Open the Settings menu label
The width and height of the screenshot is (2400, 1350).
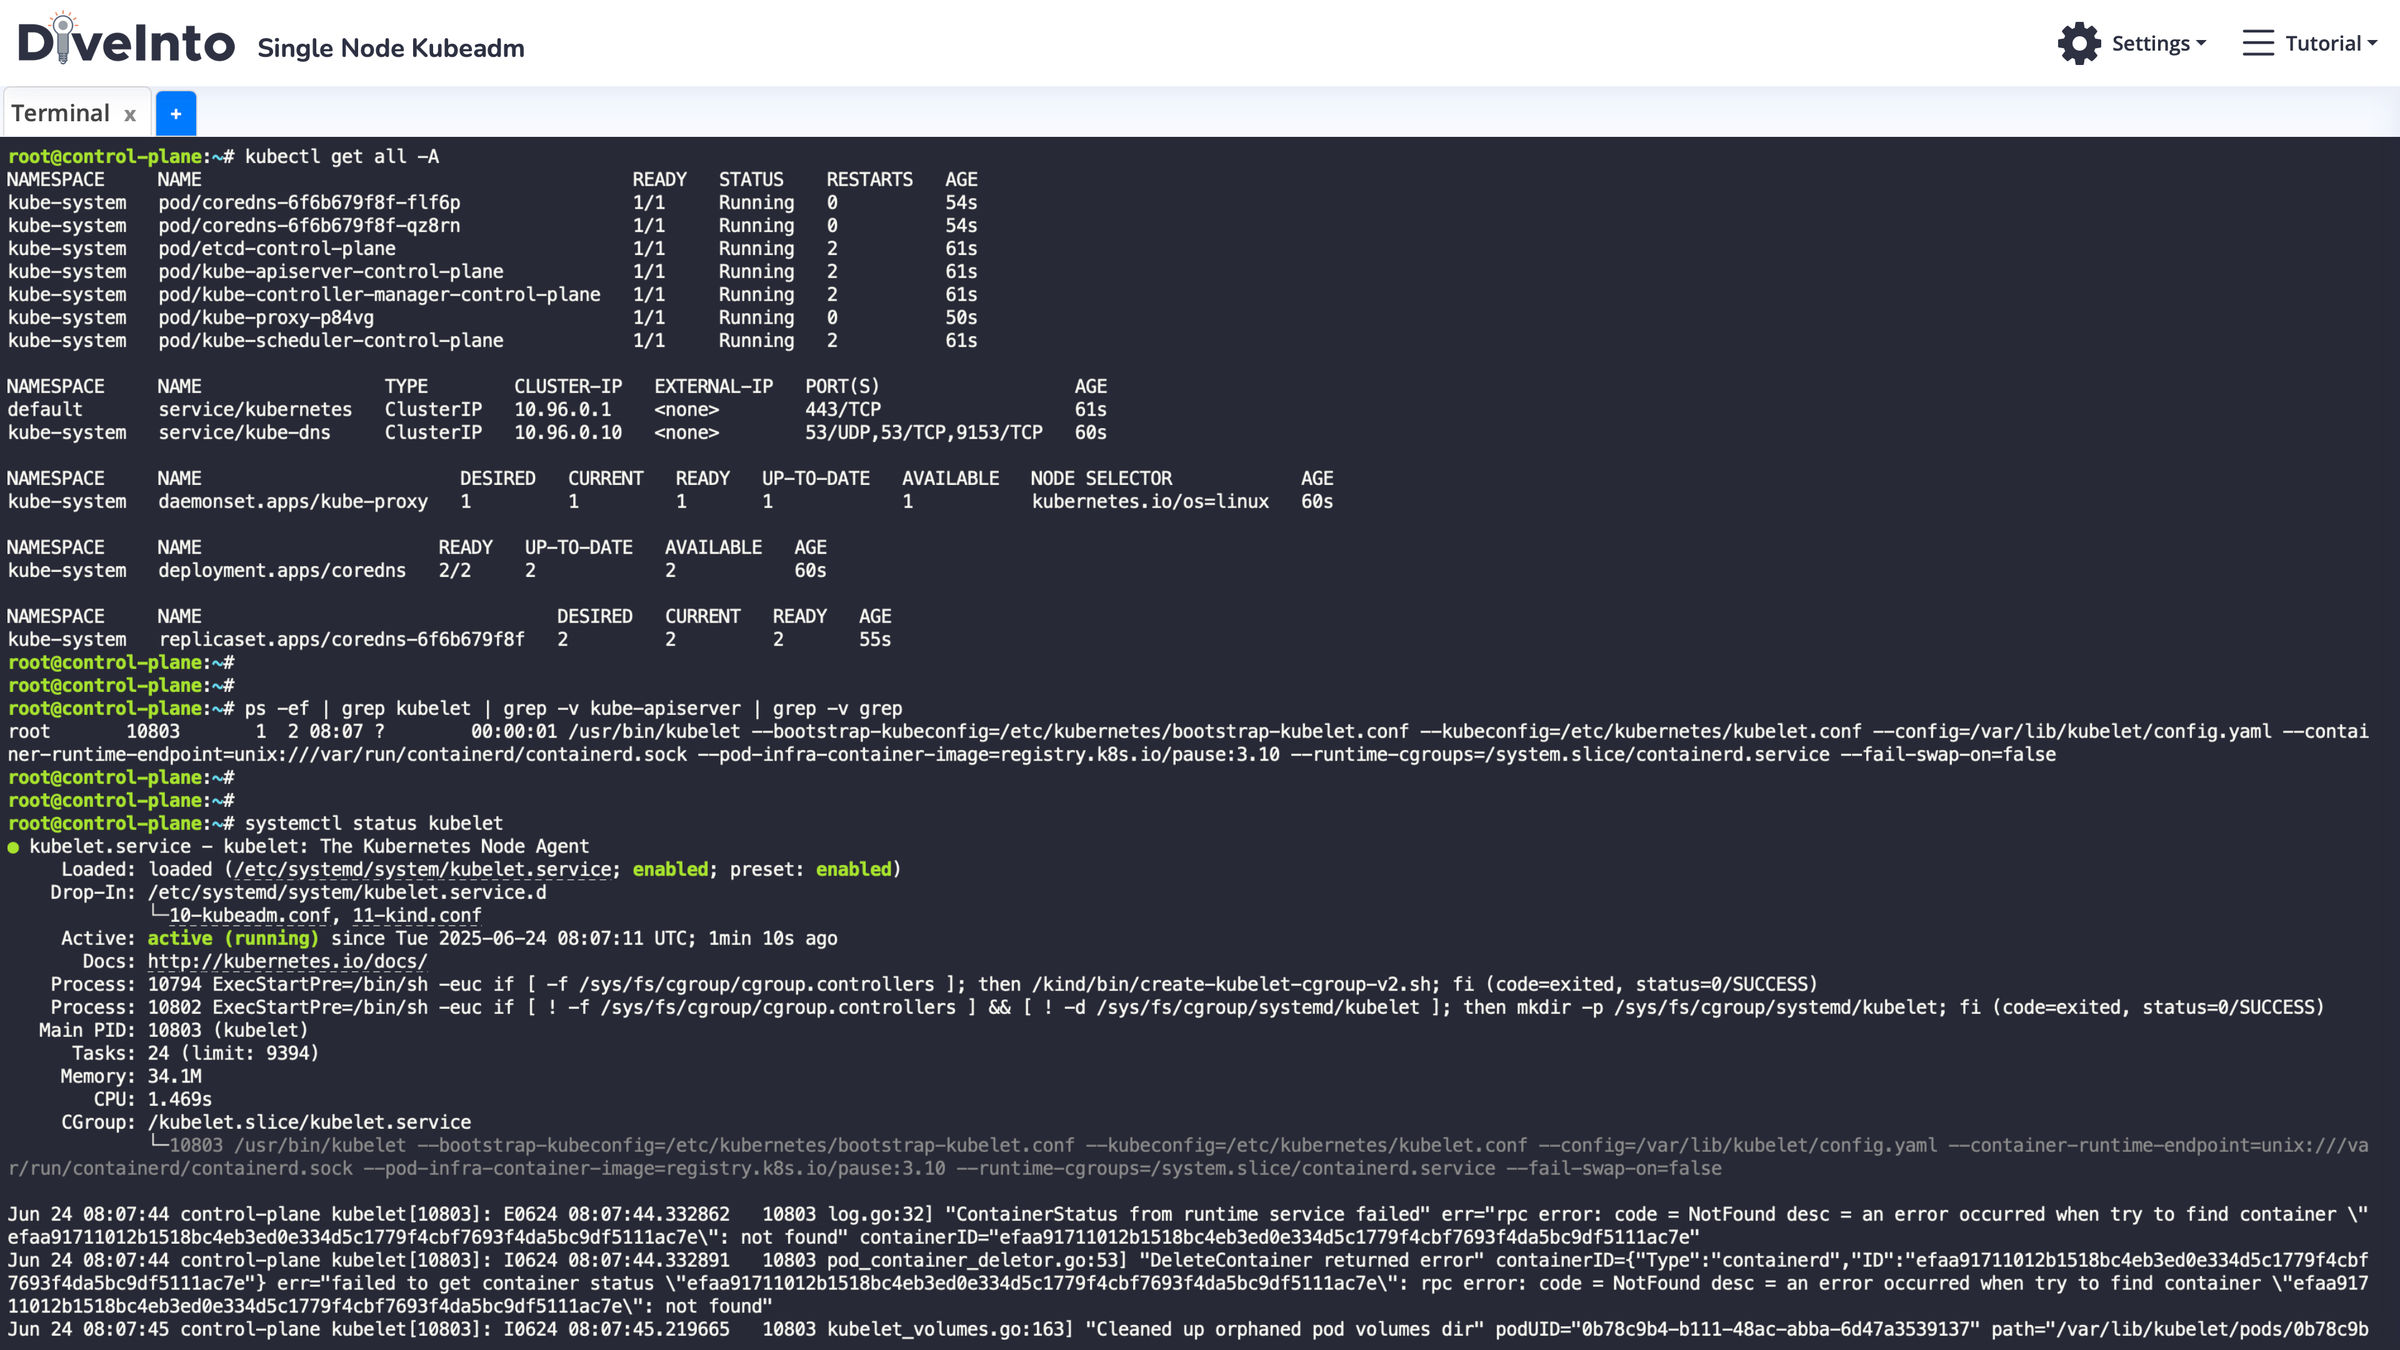[2150, 43]
